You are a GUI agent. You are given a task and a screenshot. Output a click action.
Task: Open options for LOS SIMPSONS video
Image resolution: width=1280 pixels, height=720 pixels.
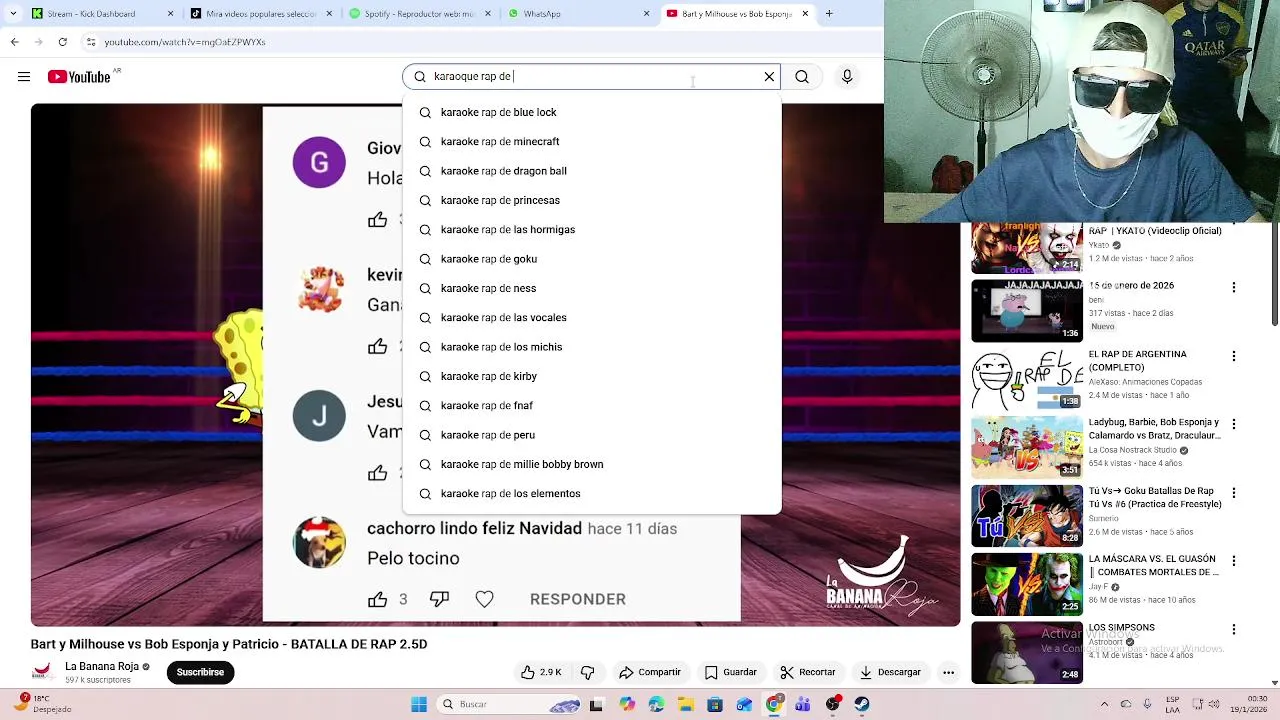point(1233,629)
